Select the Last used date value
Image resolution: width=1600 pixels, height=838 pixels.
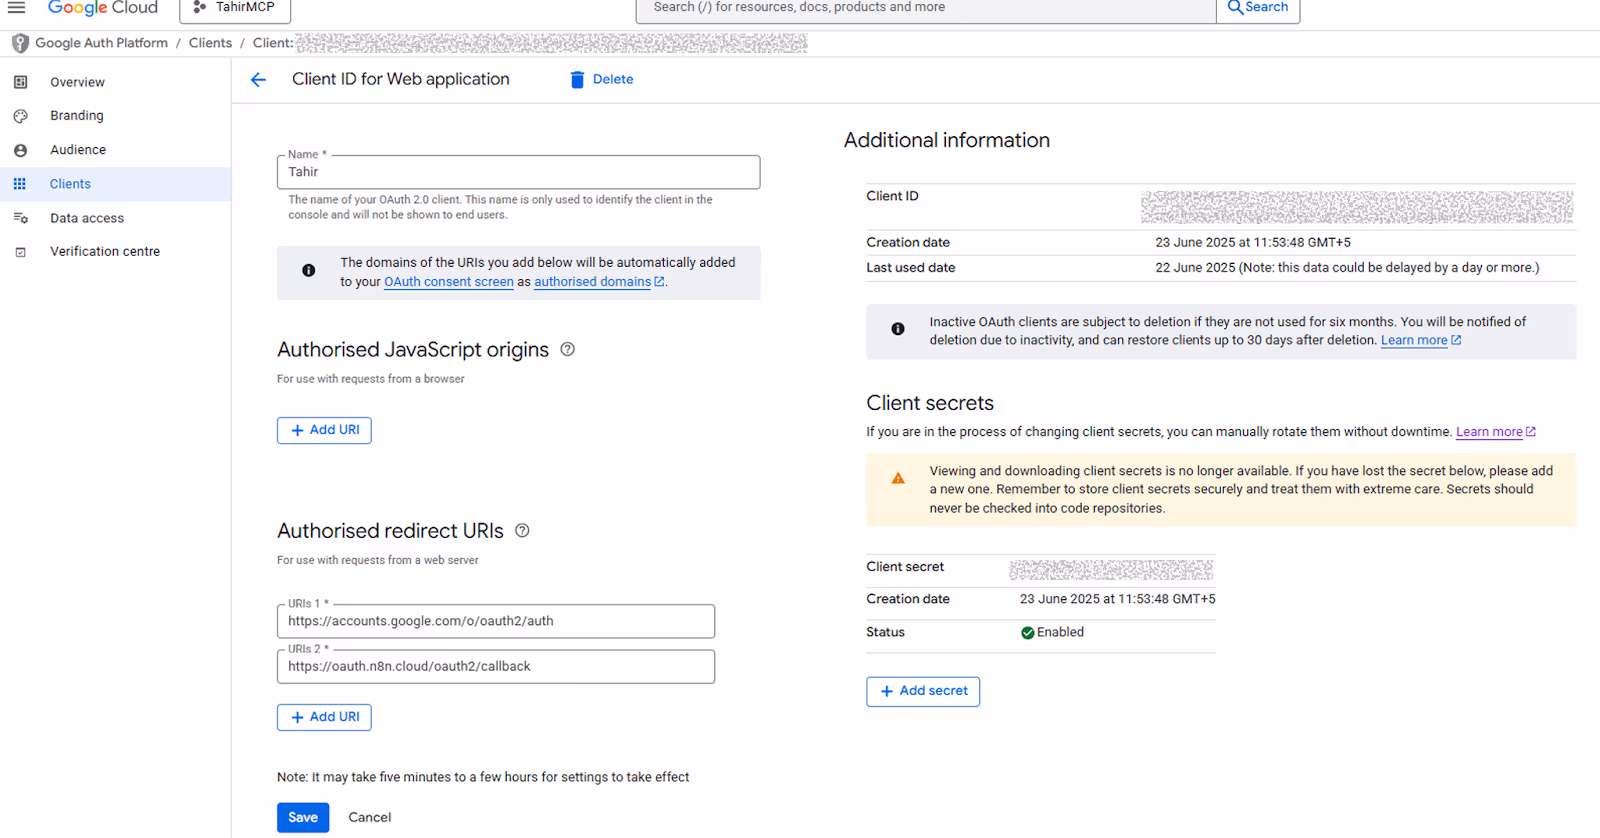[x=1347, y=268]
